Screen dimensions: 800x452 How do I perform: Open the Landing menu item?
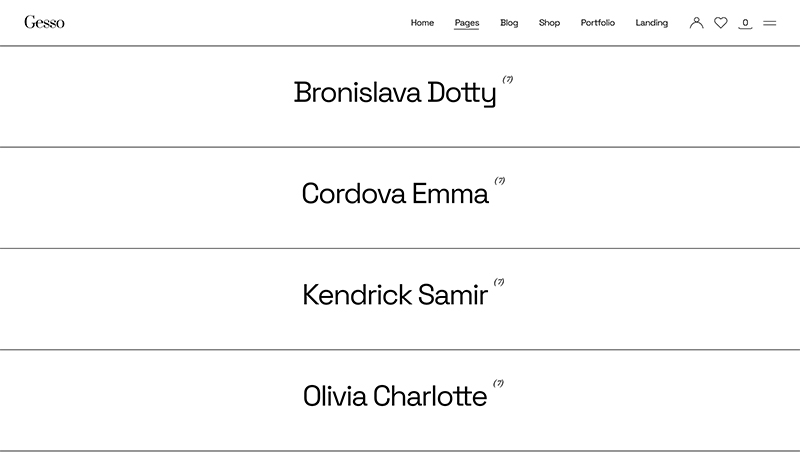pyautogui.click(x=651, y=23)
